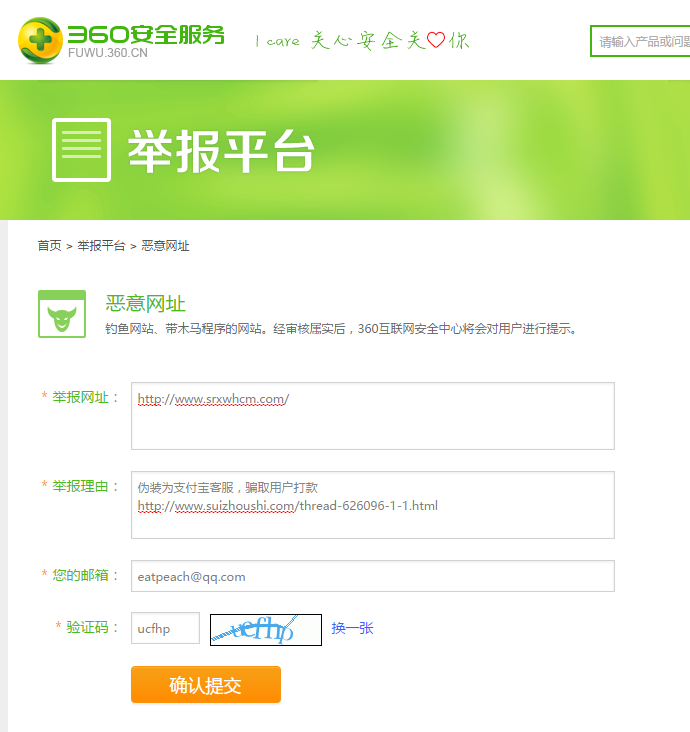This screenshot has width=690, height=732.
Task: Click 换一张 to refresh captcha
Action: [352, 628]
